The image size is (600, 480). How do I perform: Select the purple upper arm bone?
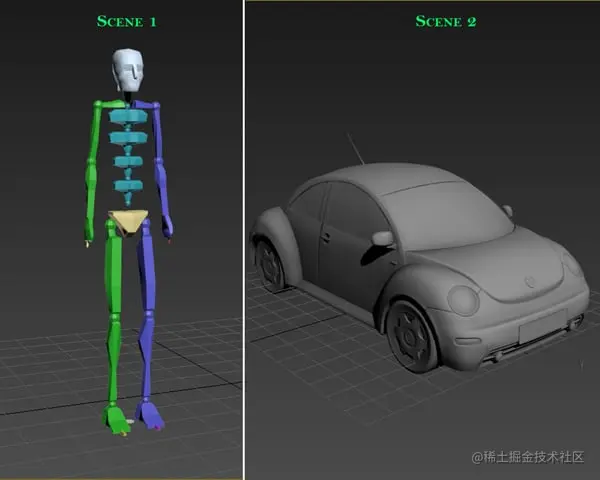coord(157,130)
